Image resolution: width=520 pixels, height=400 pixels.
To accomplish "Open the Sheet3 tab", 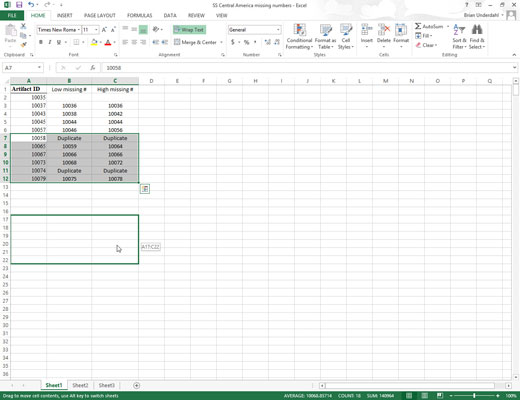I will coord(107,385).
